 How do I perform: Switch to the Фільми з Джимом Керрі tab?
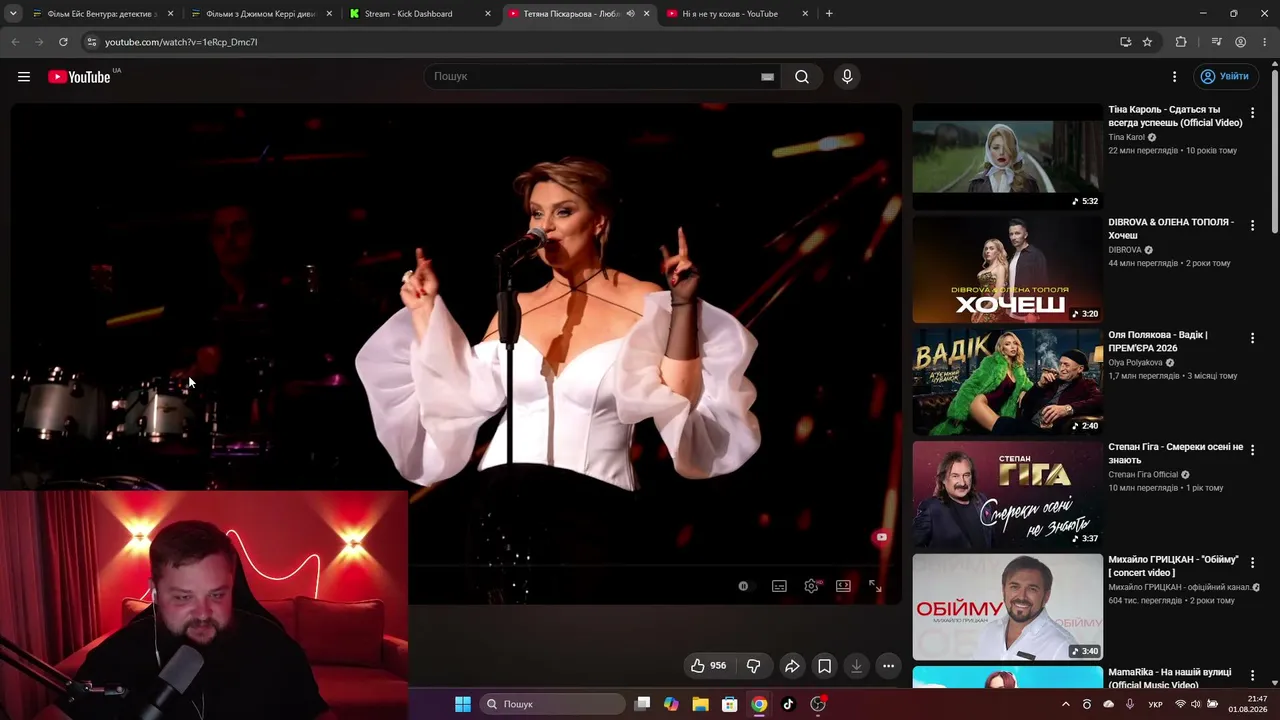[260, 14]
